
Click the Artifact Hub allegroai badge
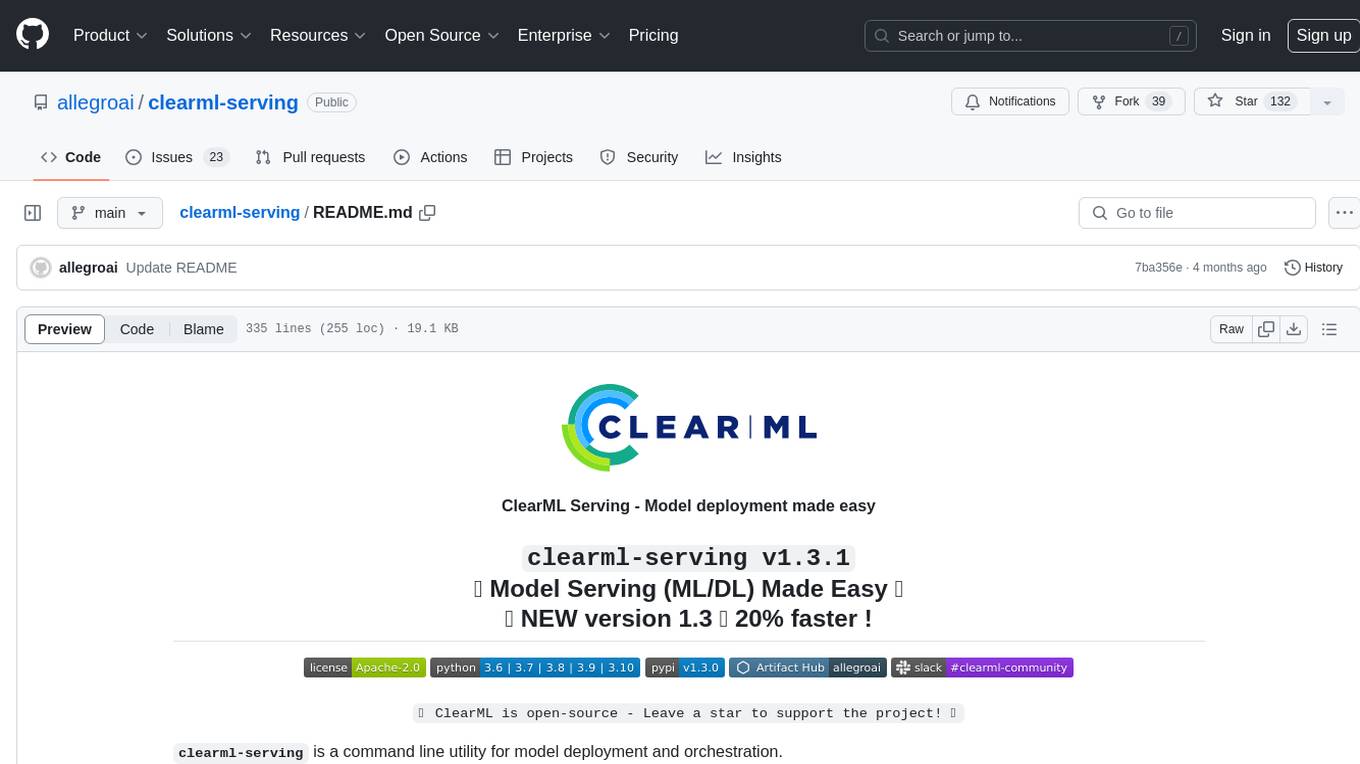tap(807, 667)
